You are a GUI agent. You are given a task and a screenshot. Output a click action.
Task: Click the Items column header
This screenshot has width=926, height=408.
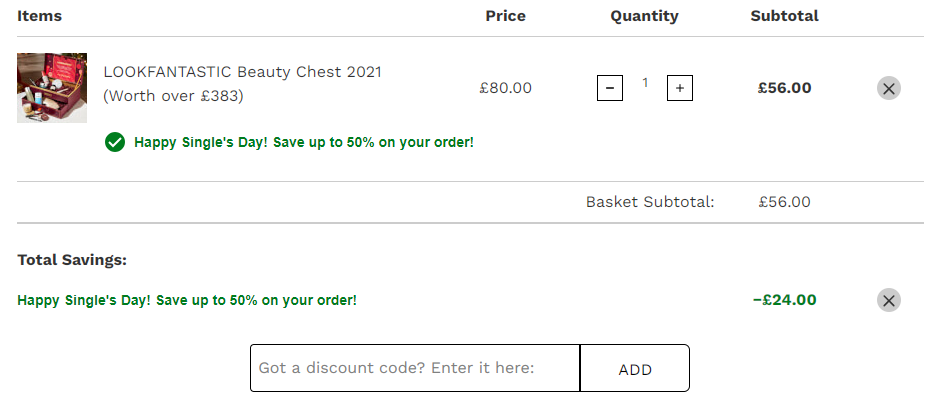(x=39, y=16)
